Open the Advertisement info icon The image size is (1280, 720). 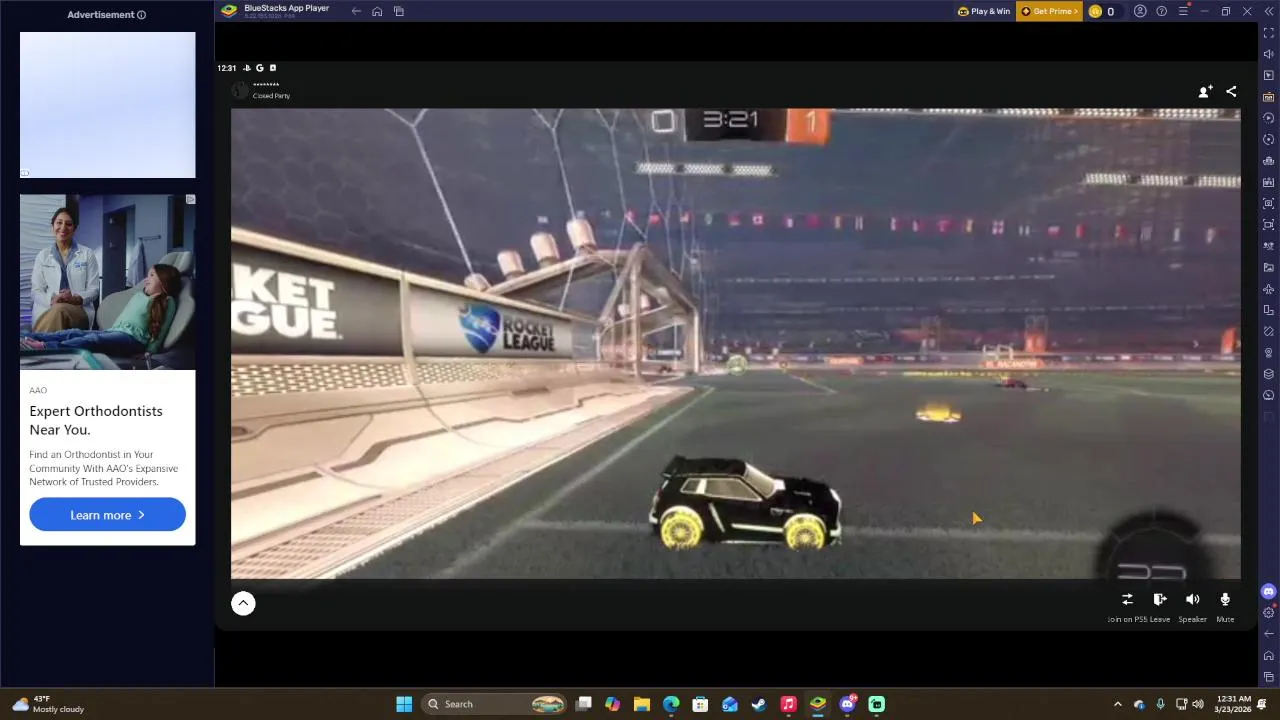[x=141, y=15]
